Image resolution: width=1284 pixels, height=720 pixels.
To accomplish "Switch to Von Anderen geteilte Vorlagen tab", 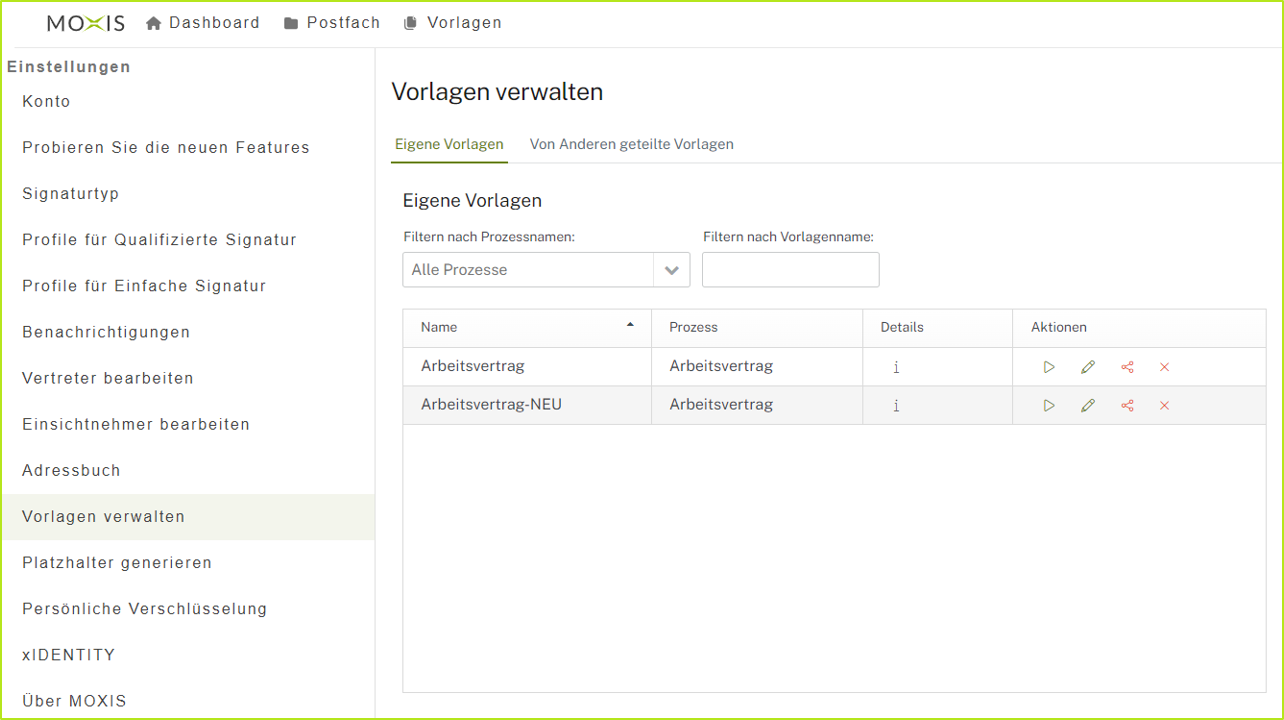I will (x=631, y=144).
